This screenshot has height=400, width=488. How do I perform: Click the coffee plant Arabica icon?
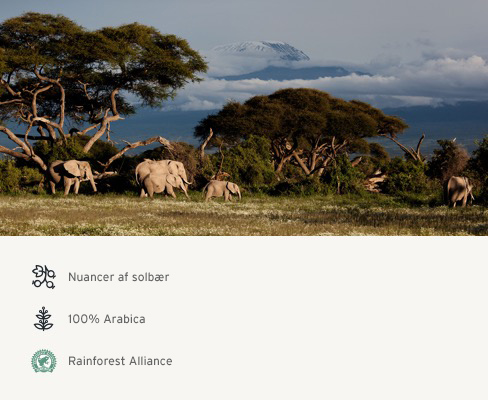pos(44,319)
